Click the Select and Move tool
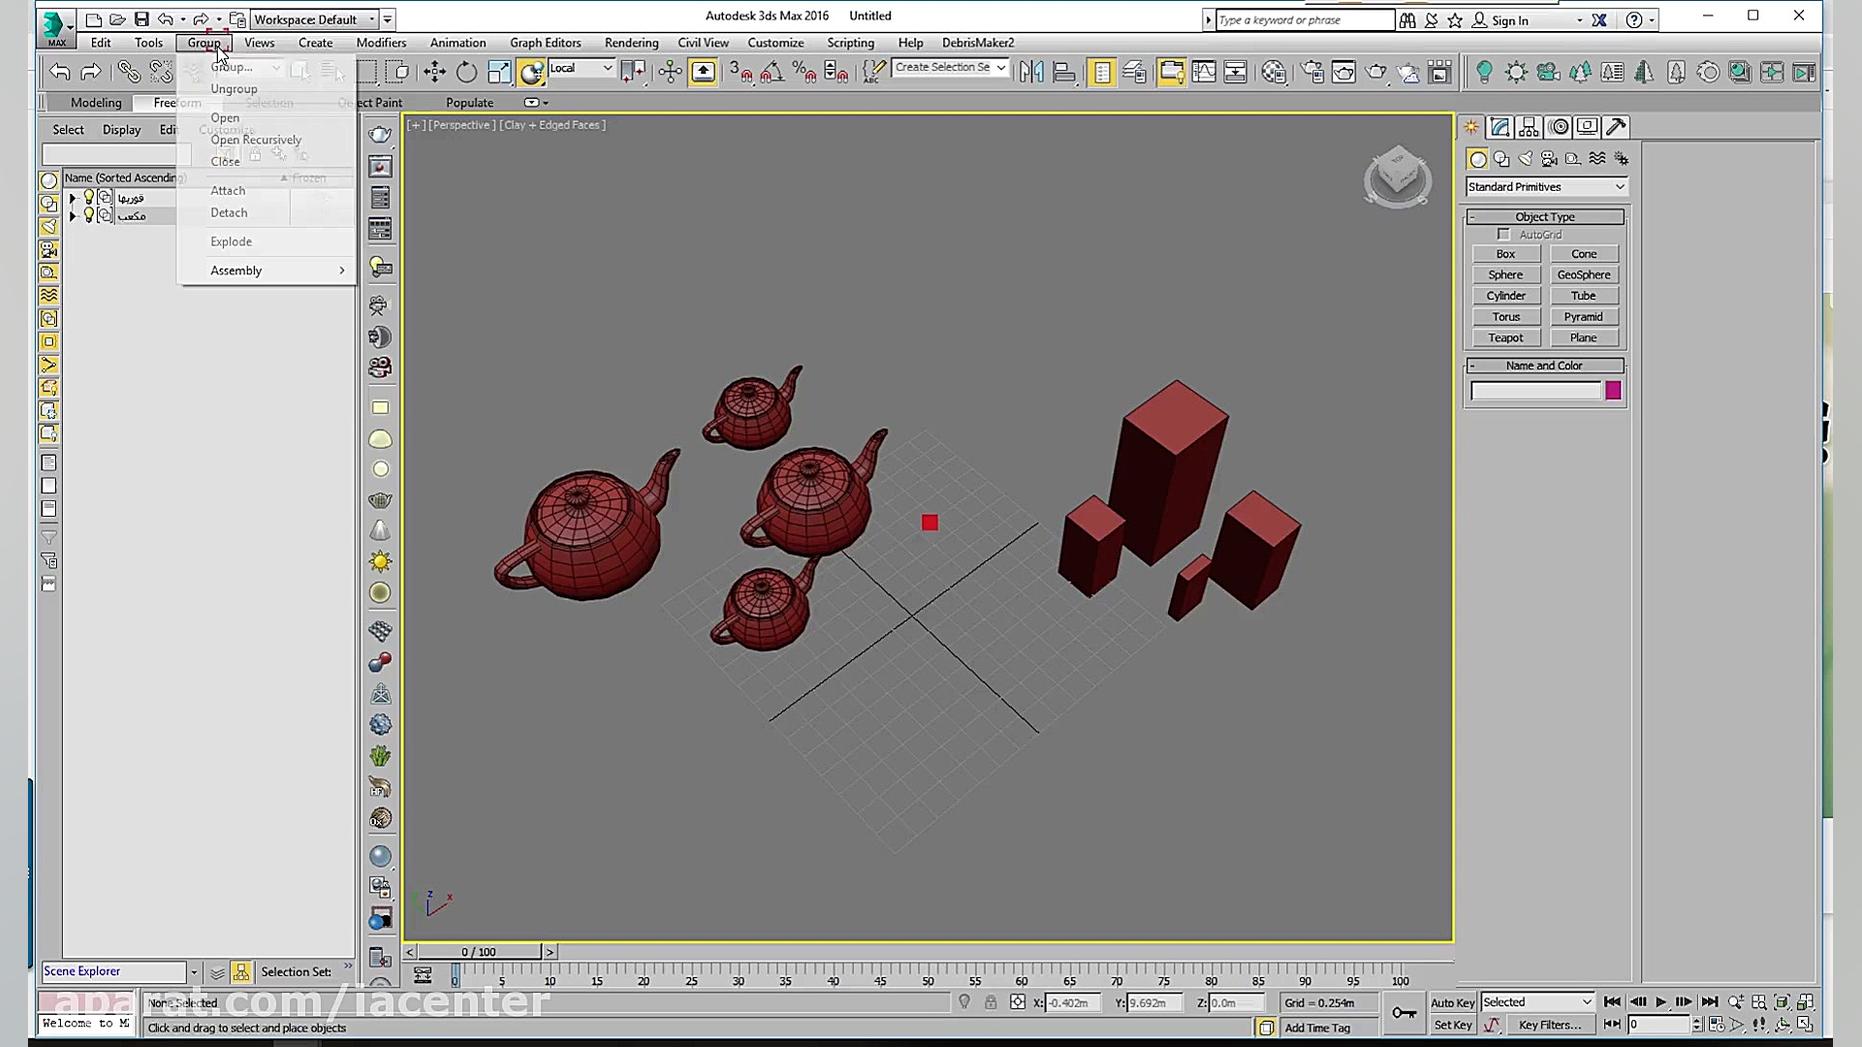Viewport: 1862px width, 1047px height. [x=434, y=72]
